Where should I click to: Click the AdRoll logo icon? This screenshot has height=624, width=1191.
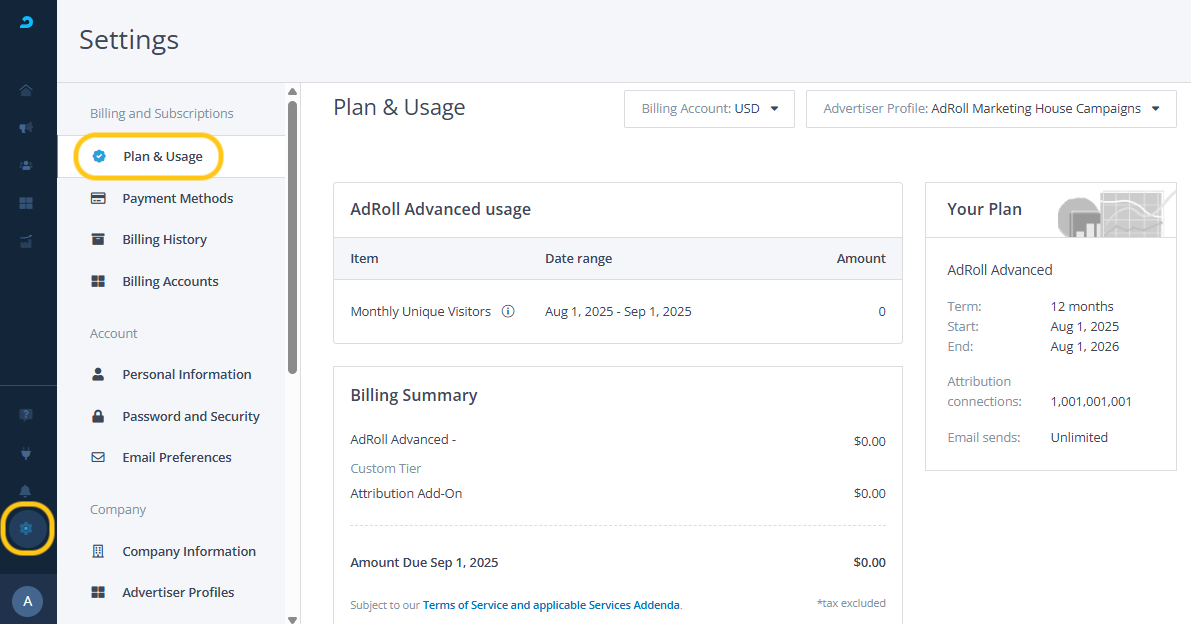click(x=27, y=22)
